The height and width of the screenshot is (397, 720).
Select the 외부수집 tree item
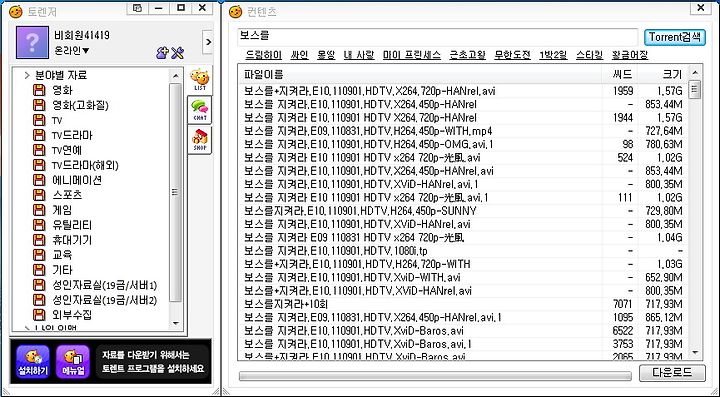pyautogui.click(x=72, y=314)
